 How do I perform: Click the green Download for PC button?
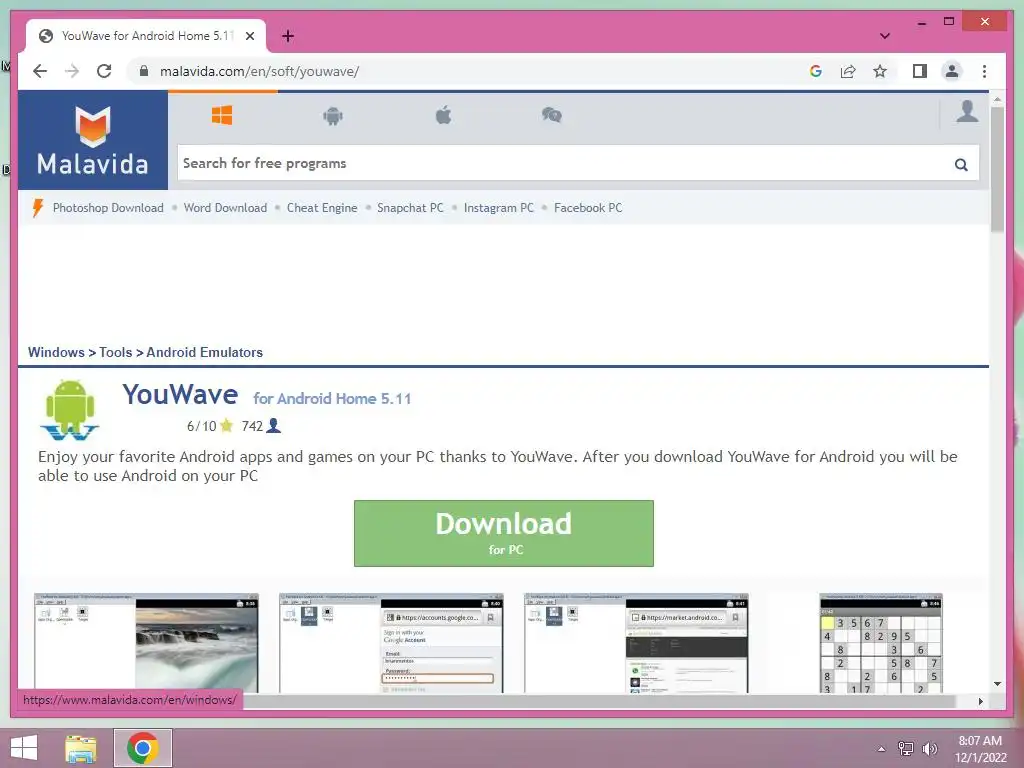(504, 533)
